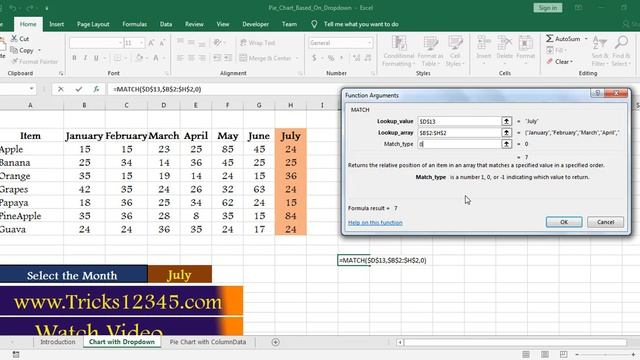640x360 pixels.
Task: Click the Lookup_value input field
Action: [x=459, y=121]
